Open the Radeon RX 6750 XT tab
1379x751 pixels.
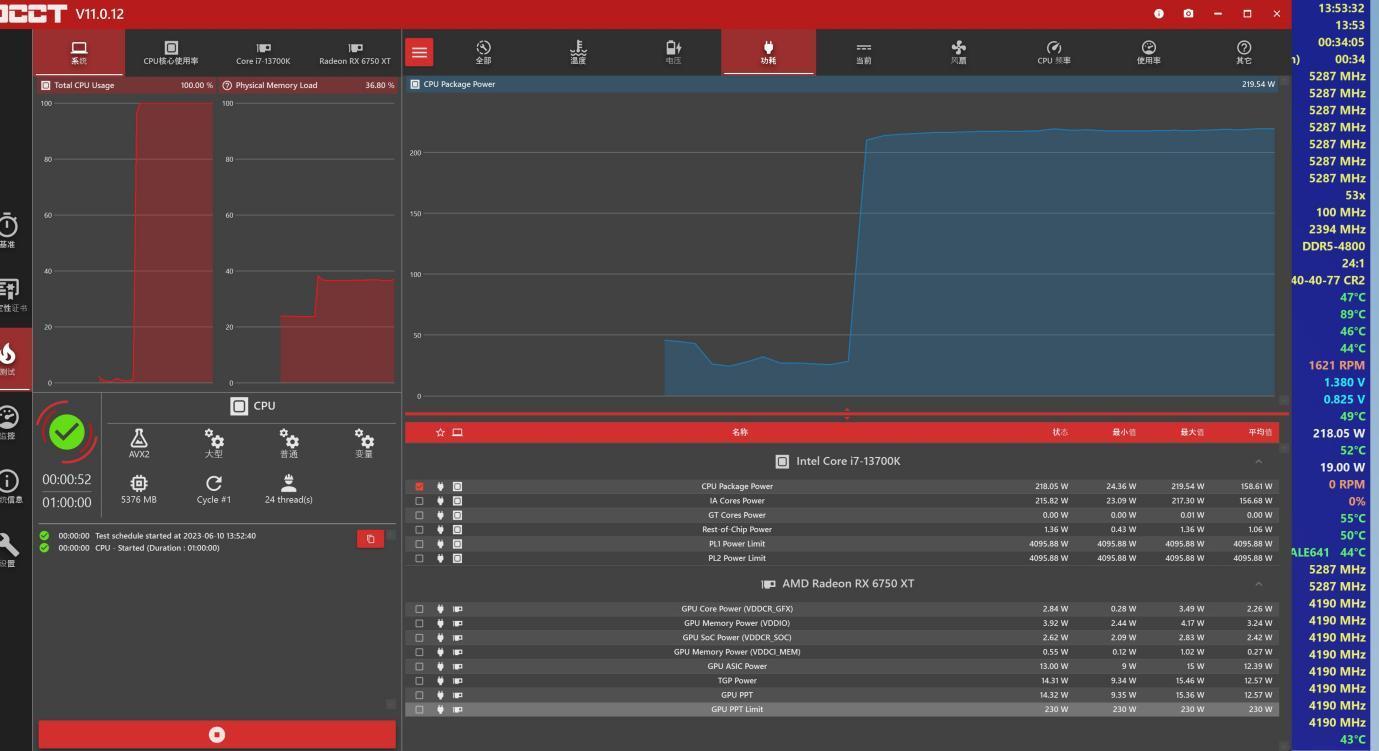tap(355, 53)
